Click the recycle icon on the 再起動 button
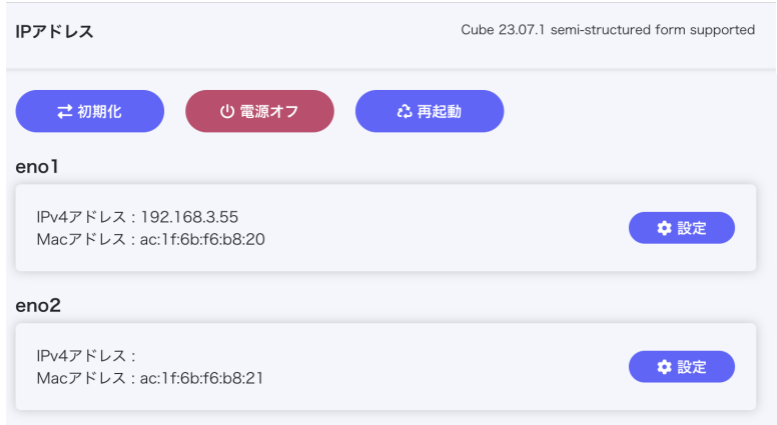Image resolution: width=777 pixels, height=425 pixels. tap(404, 112)
